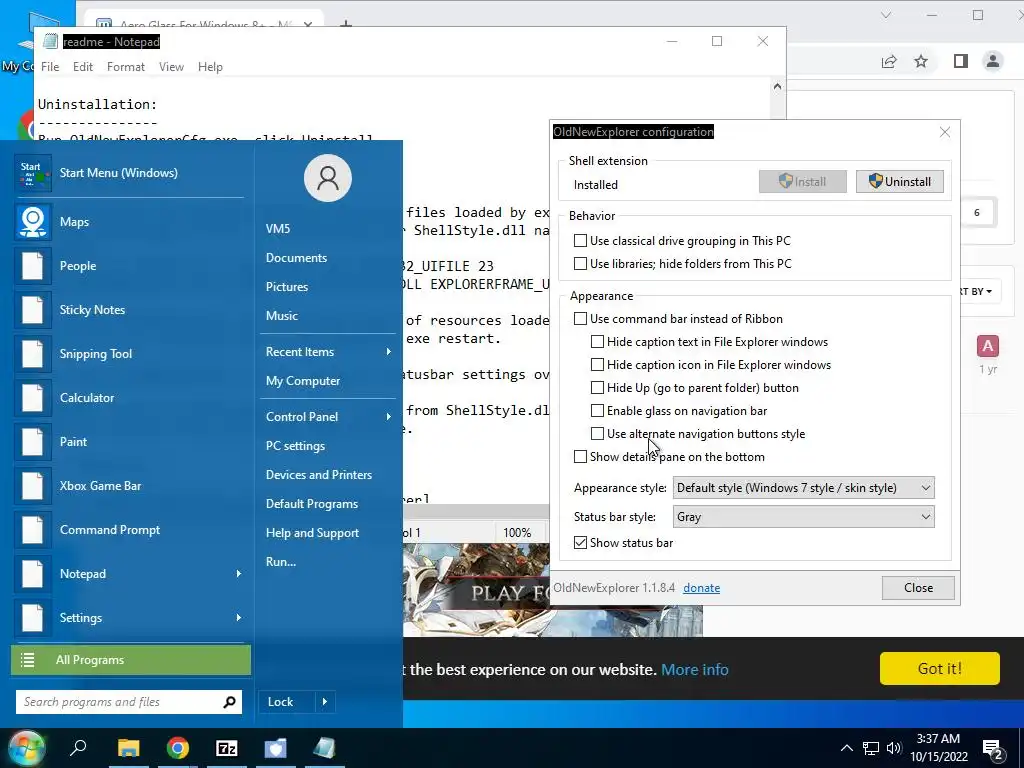Image resolution: width=1024 pixels, height=768 pixels.
Task: Check Show details pane on the bottom
Action: coord(580,456)
